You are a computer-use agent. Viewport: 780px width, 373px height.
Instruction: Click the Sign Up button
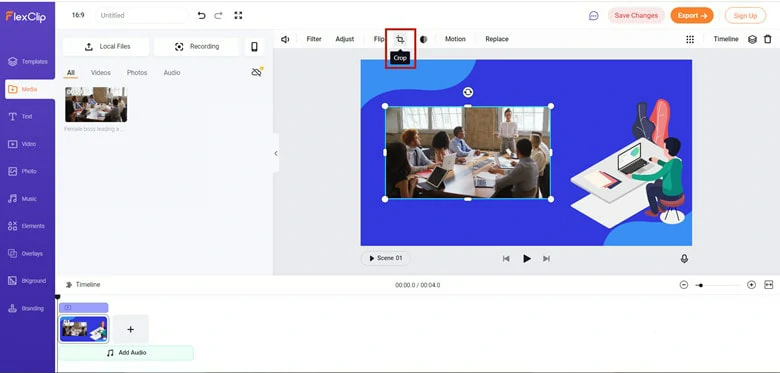pyautogui.click(x=745, y=15)
